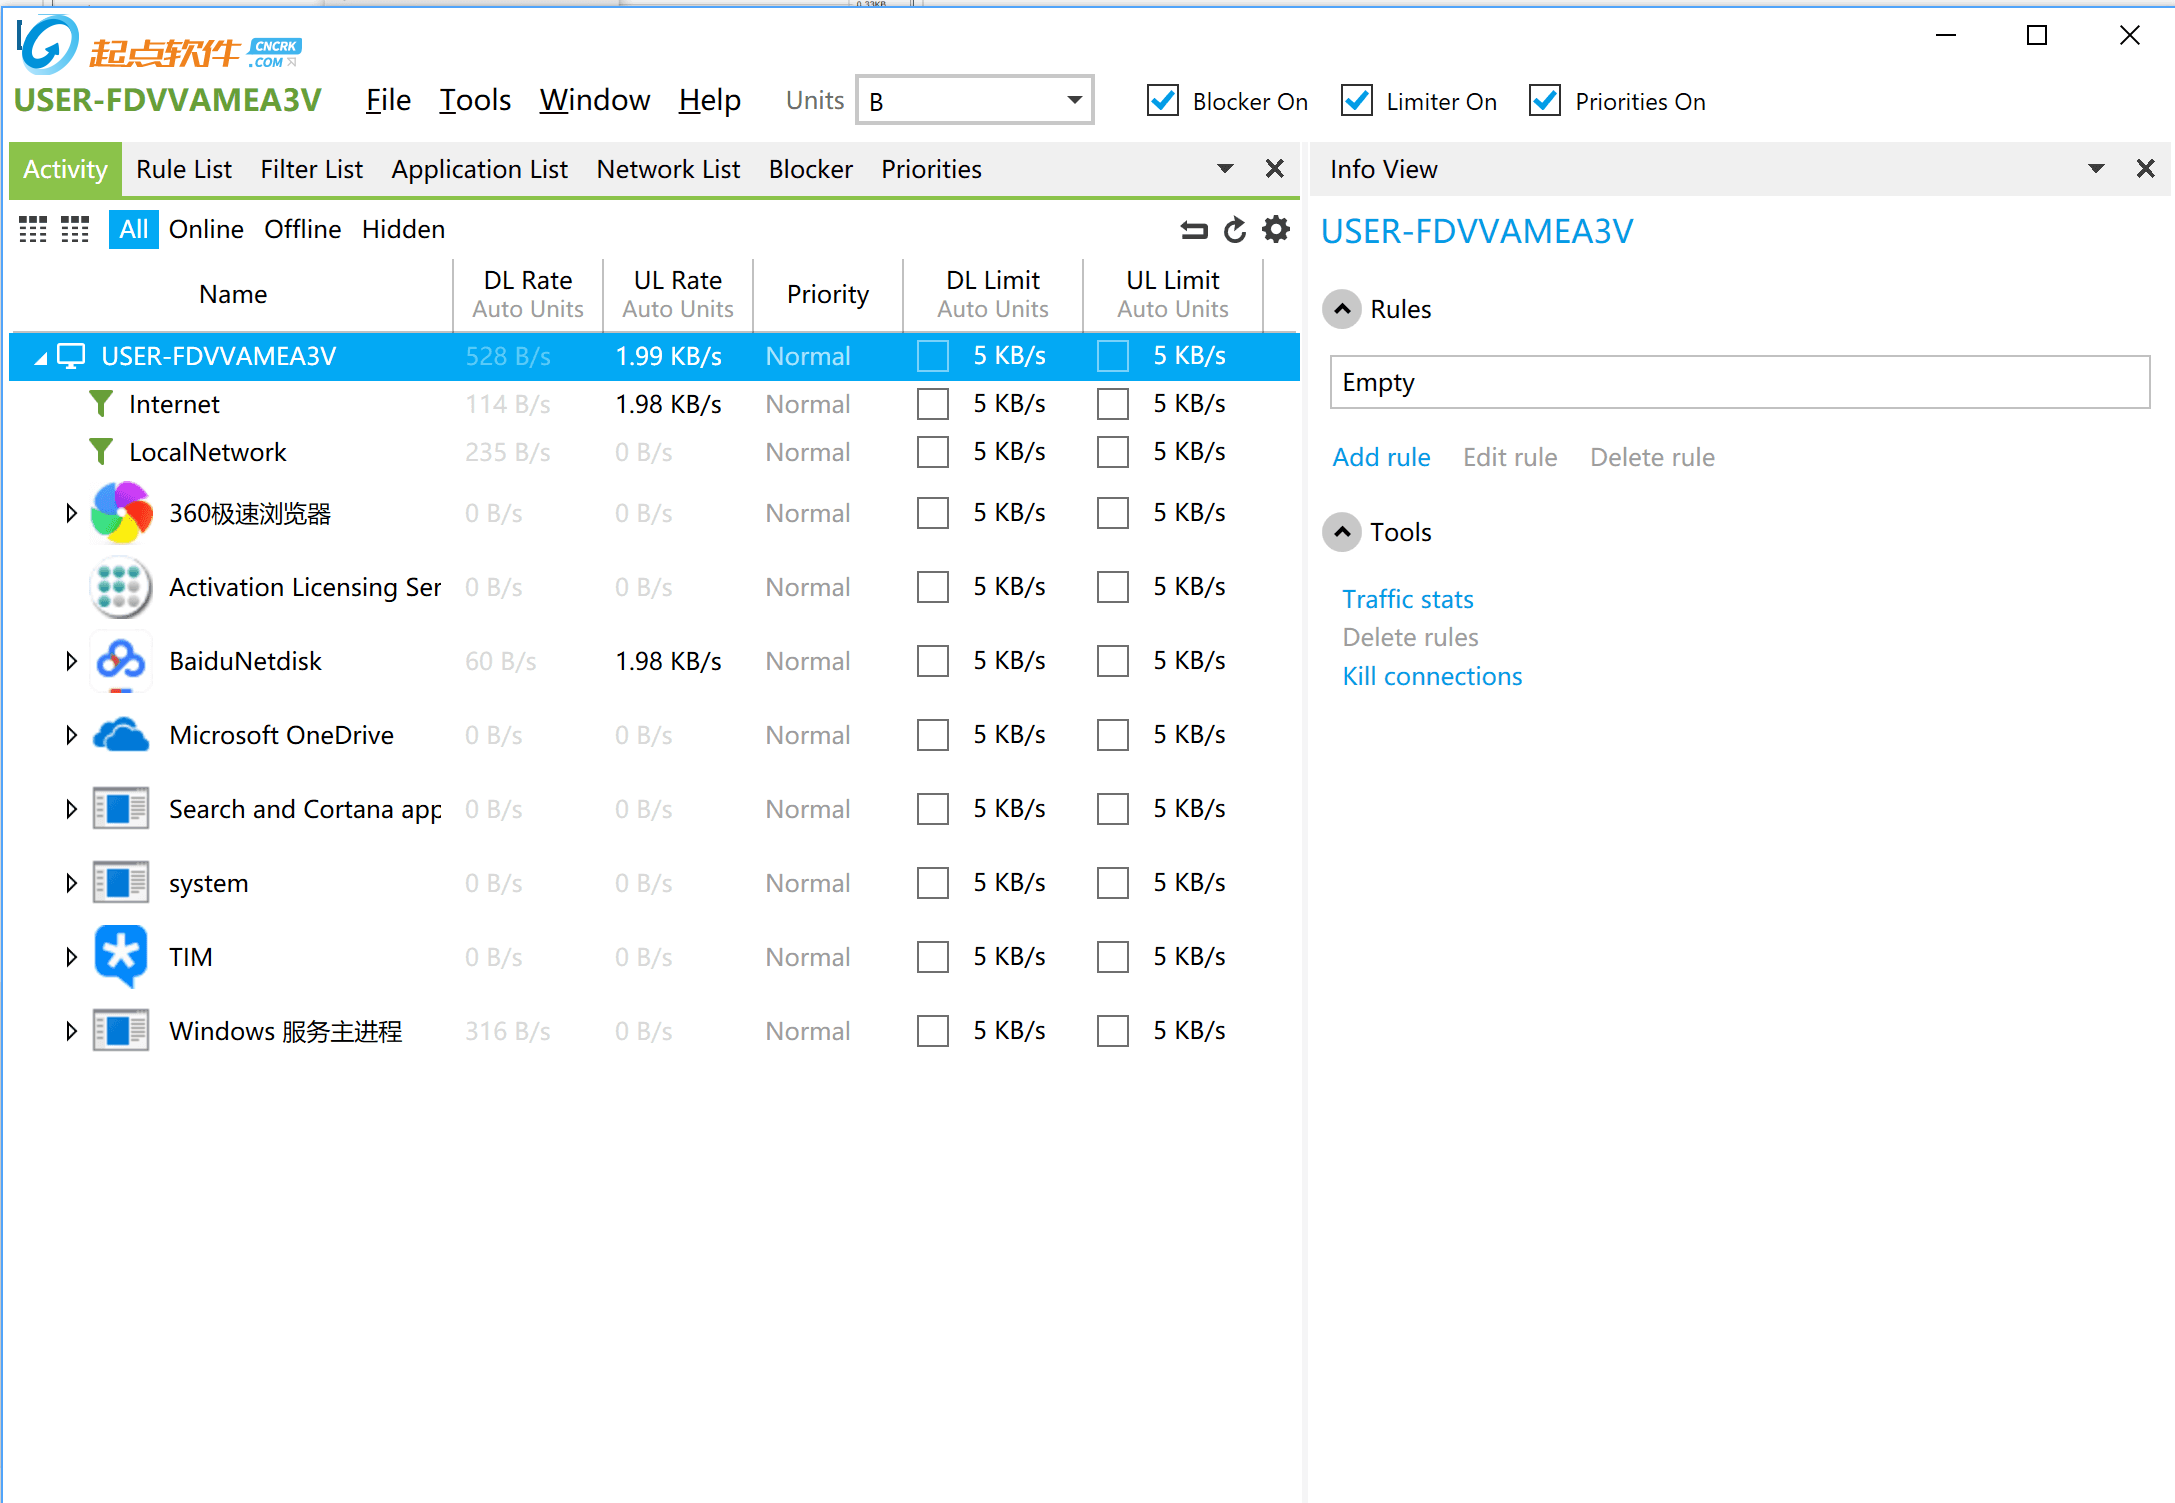Toggle the Blocker On checkbox

point(1162,101)
